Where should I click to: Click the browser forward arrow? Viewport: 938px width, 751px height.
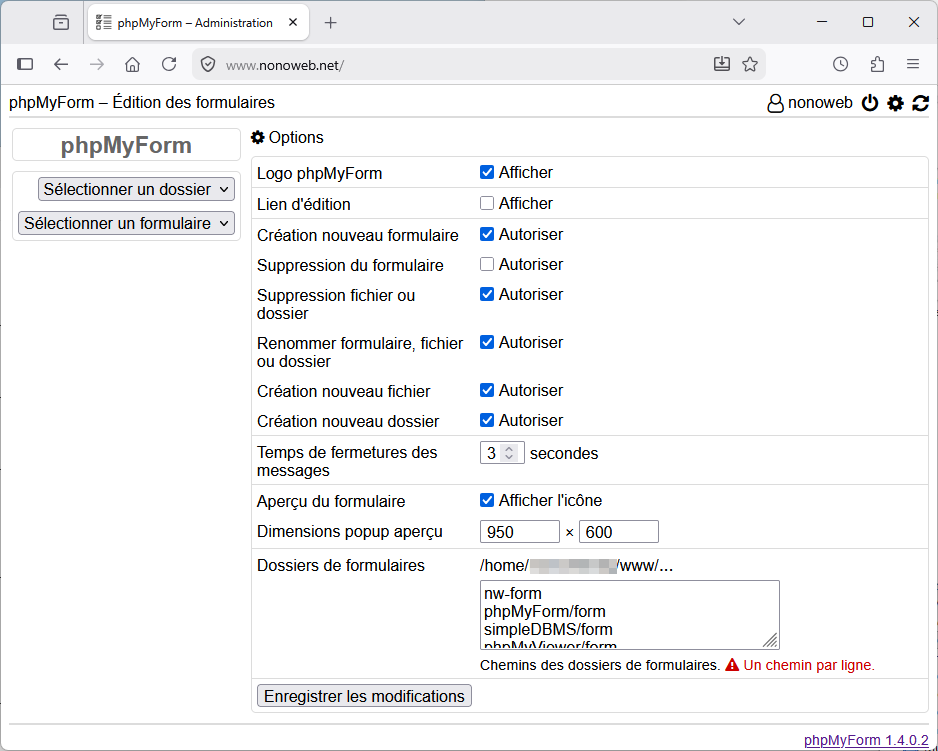tap(97, 64)
